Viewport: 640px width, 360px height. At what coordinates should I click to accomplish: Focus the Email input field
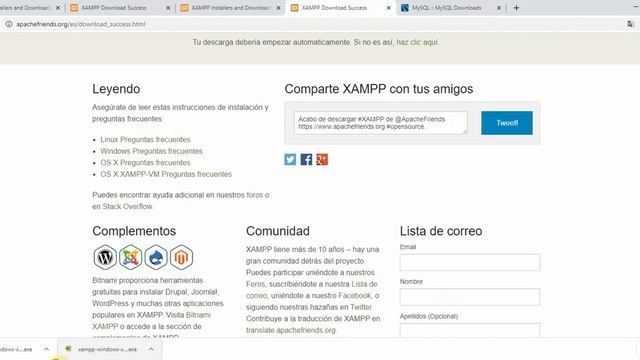470,262
